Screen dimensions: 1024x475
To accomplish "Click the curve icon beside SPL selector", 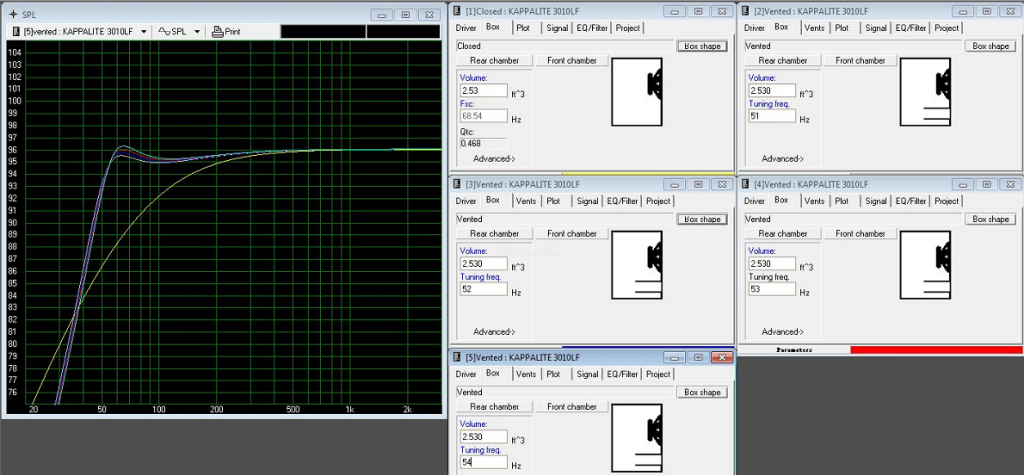I will pyautogui.click(x=165, y=31).
